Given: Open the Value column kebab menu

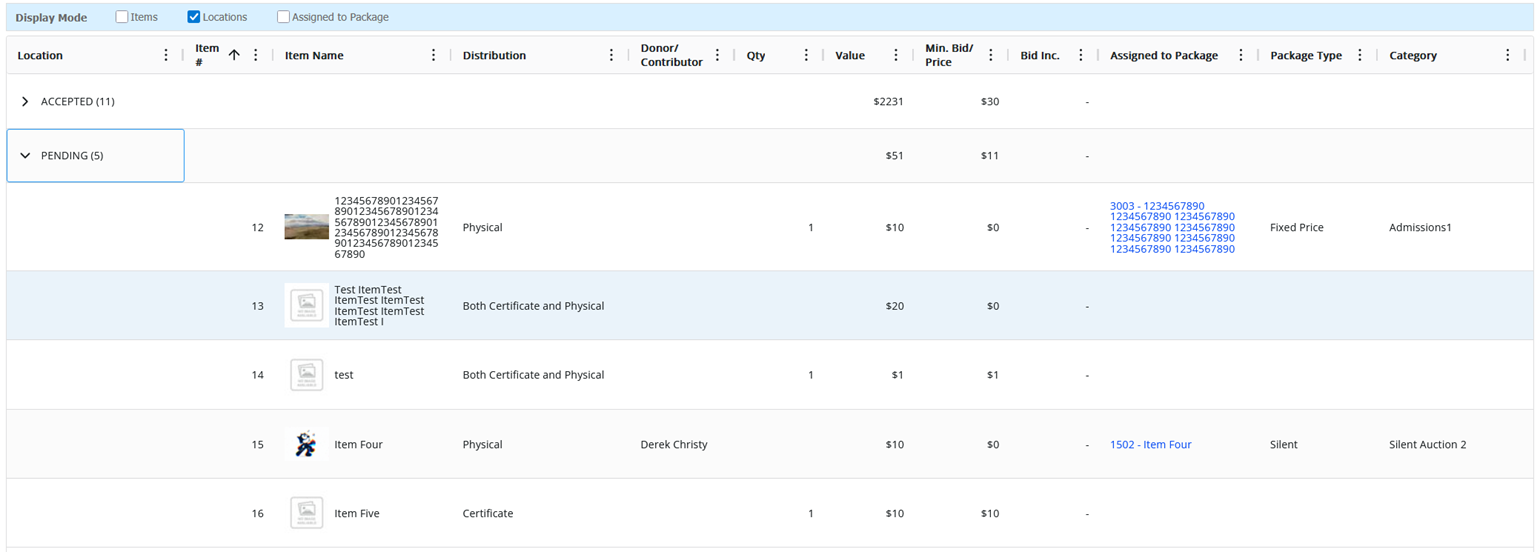Looking at the screenshot, I should 896,56.
